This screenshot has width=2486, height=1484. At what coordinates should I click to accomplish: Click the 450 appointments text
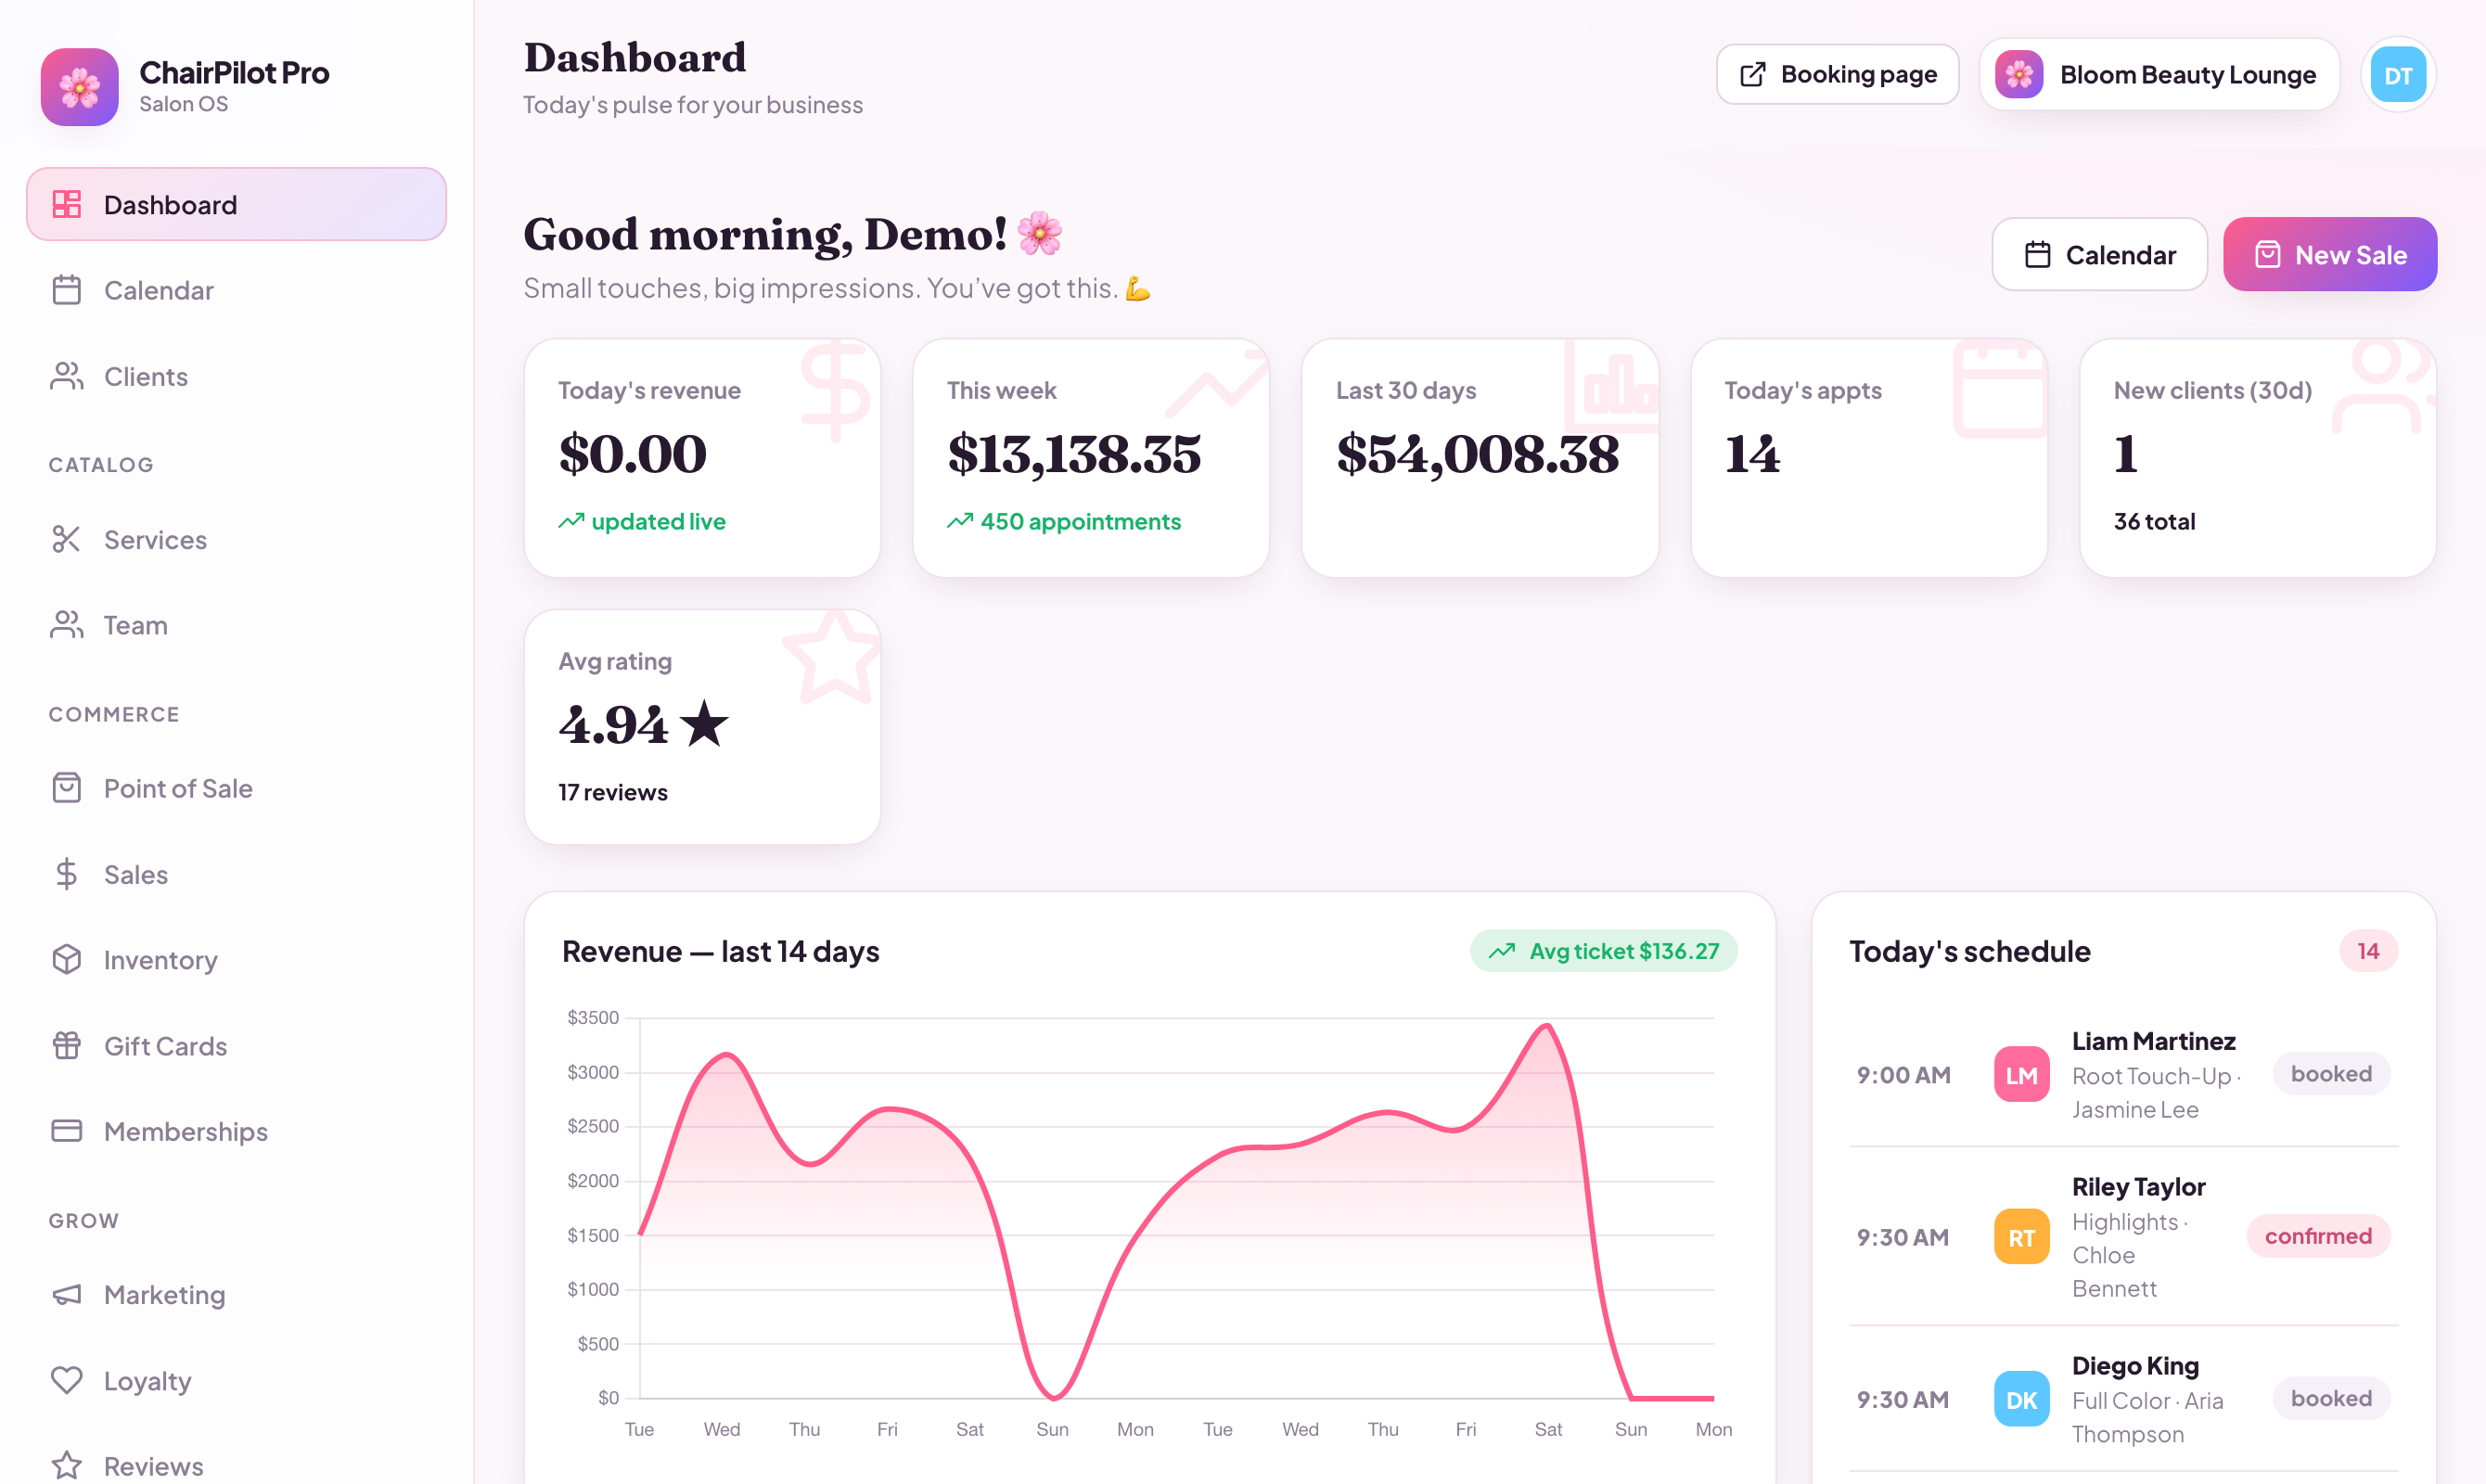(x=1080, y=522)
